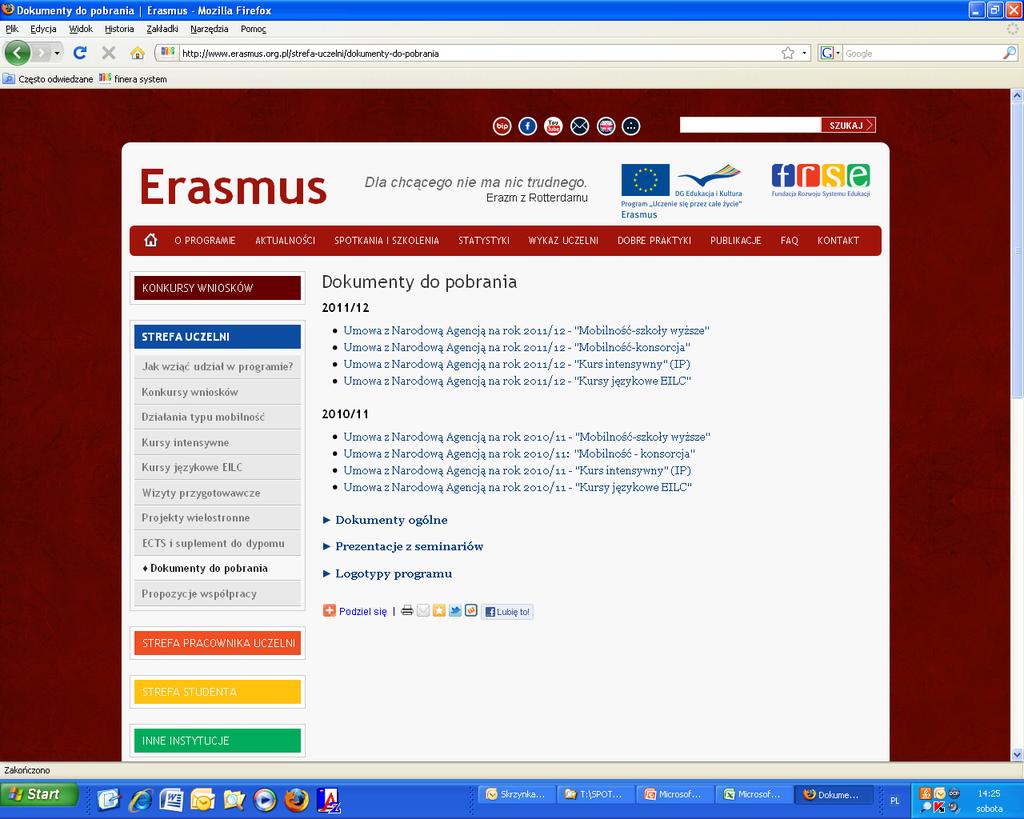The image size is (1024, 819).
Task: Open the address bar history dropdown arrow
Action: pyautogui.click(x=805, y=53)
